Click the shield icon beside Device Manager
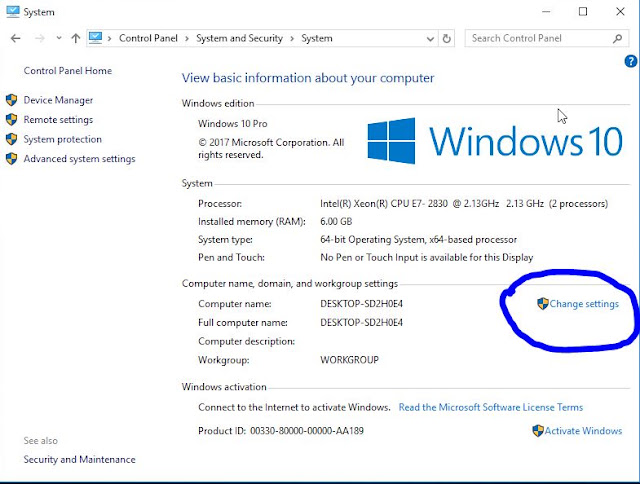 tap(12, 100)
